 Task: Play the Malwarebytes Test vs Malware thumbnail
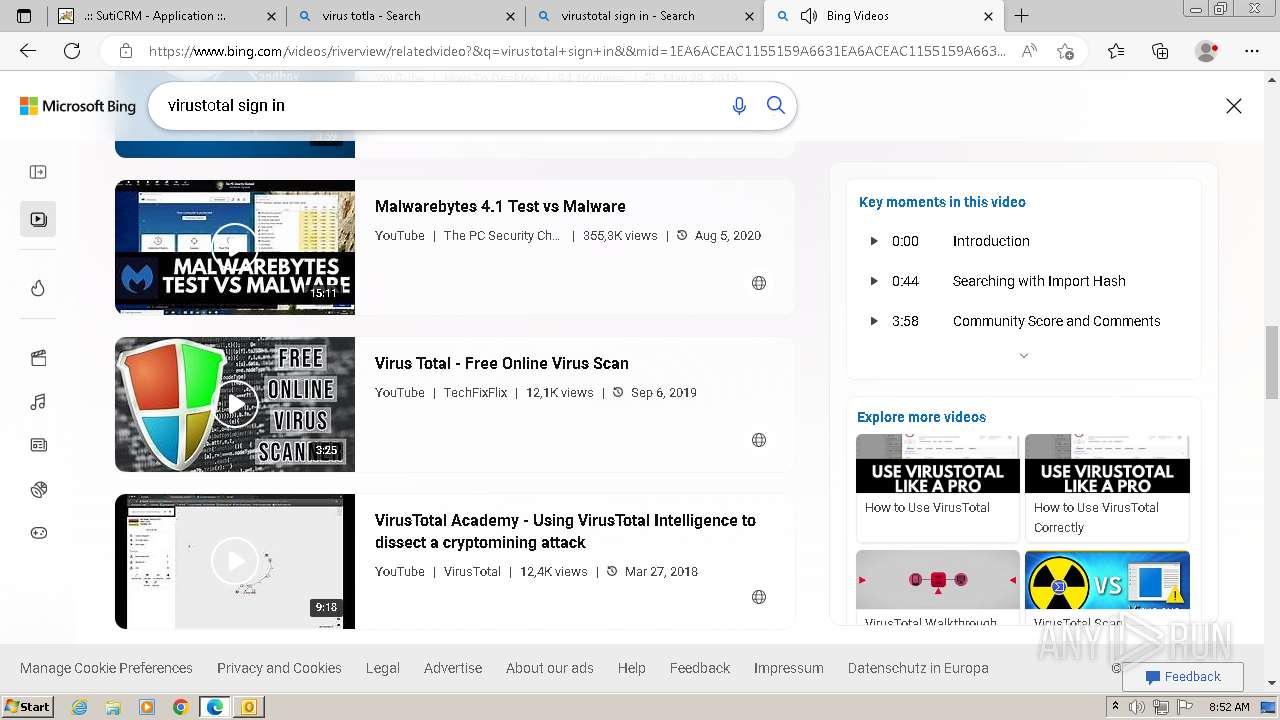tap(235, 247)
